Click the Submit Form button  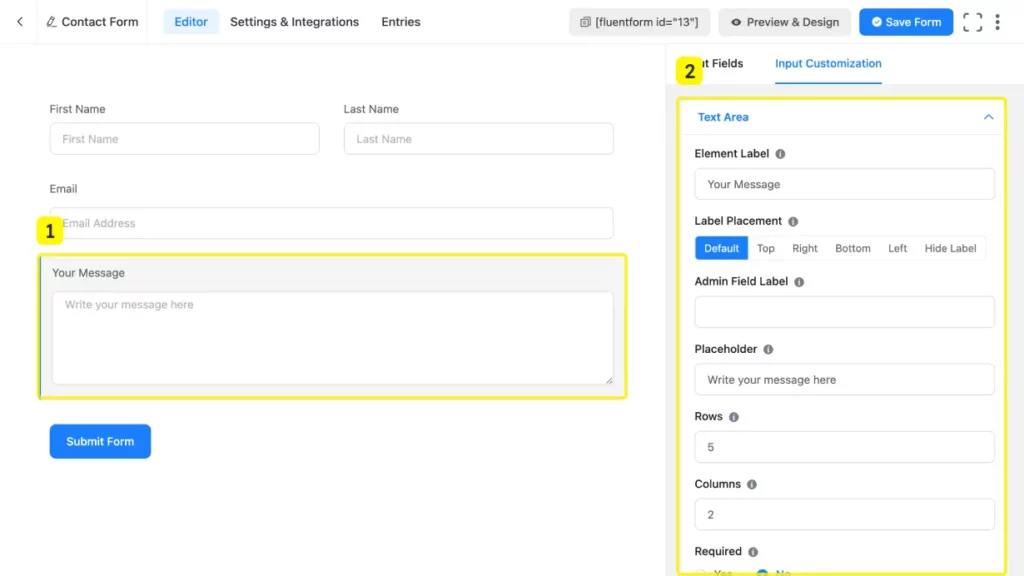tap(100, 441)
